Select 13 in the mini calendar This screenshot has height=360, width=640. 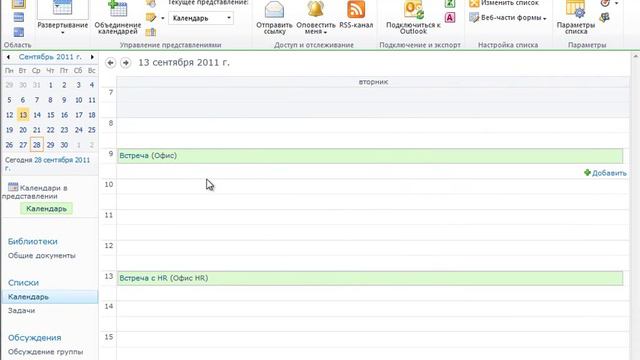click(23, 115)
